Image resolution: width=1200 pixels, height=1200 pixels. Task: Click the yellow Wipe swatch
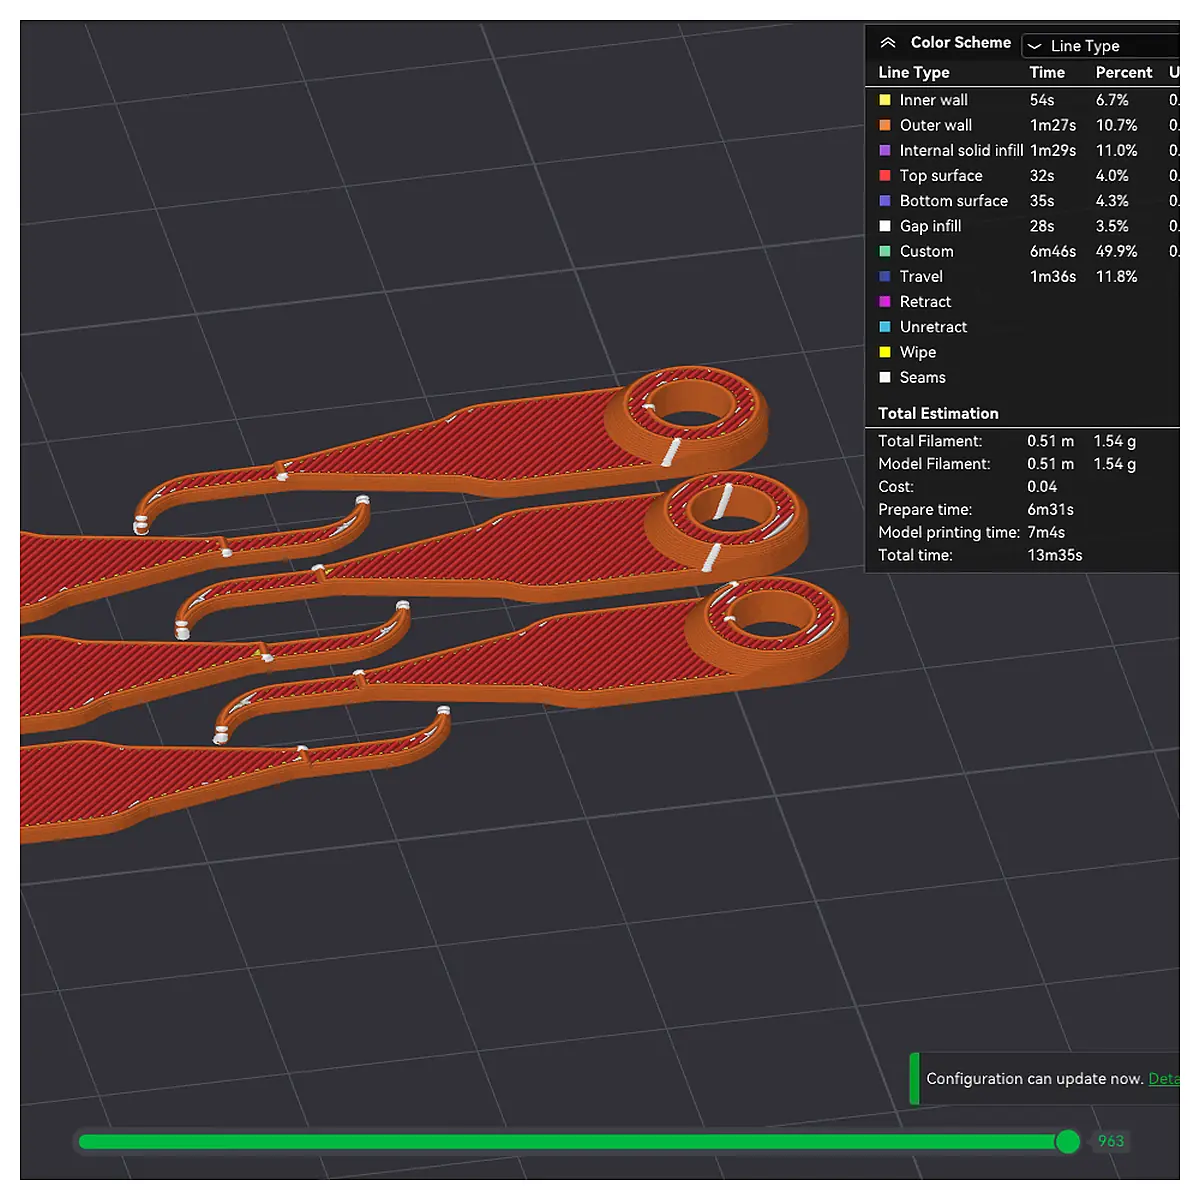coord(885,352)
